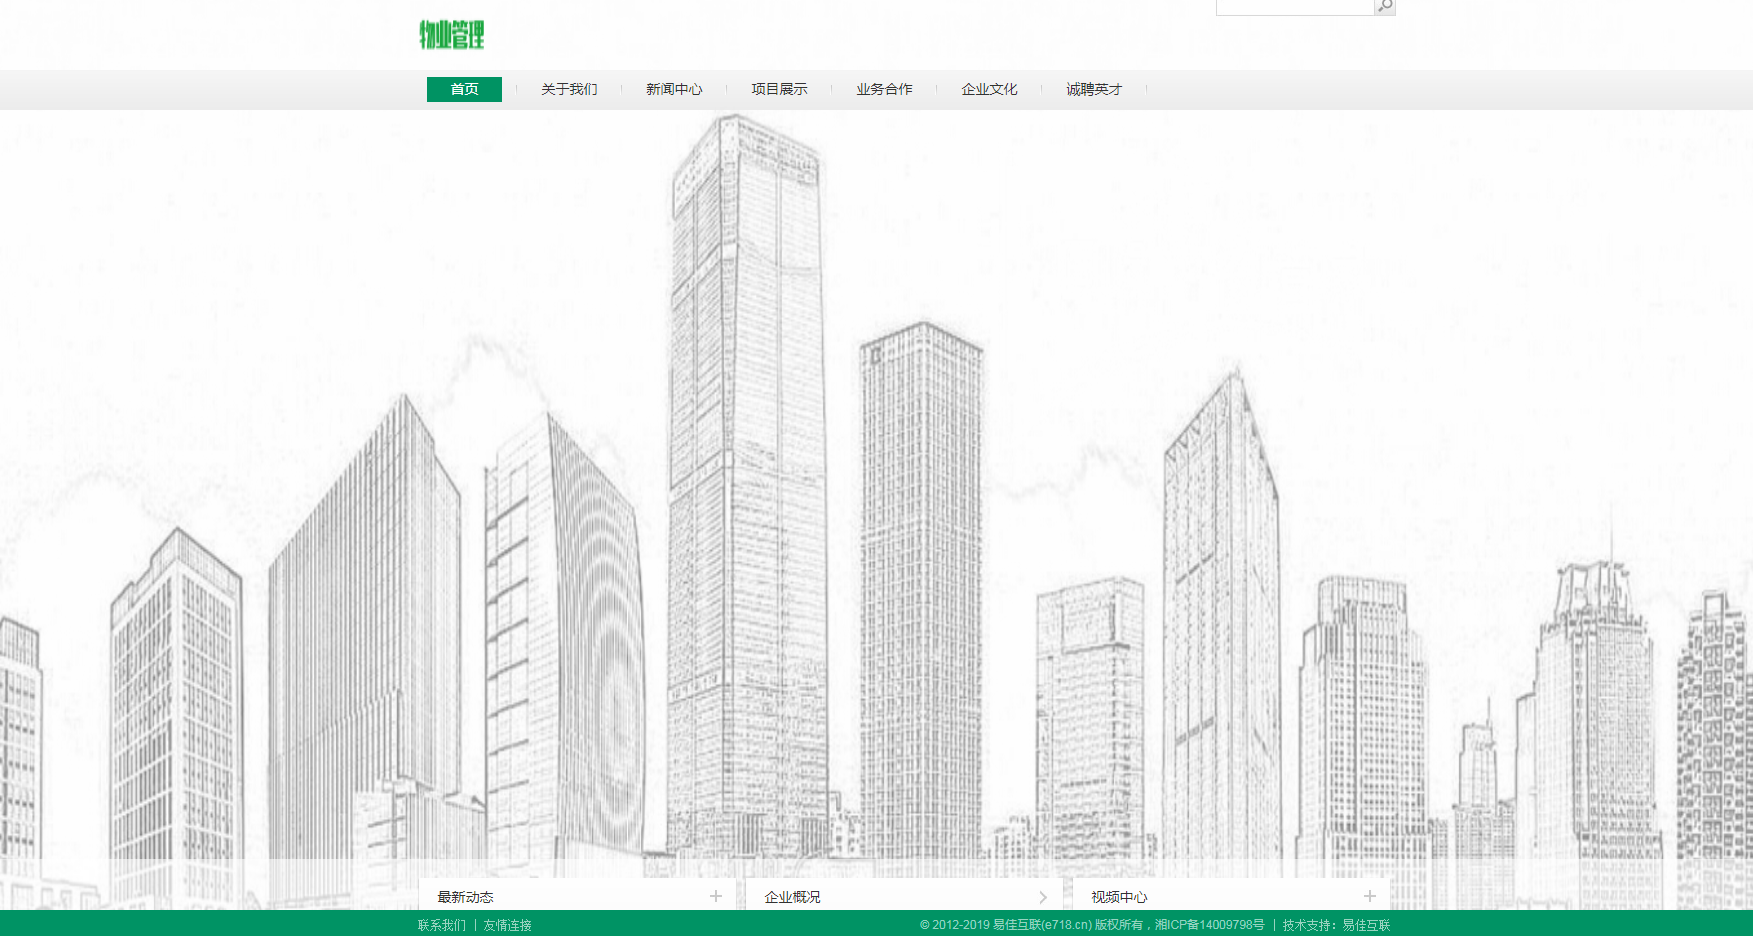Image resolution: width=1753 pixels, height=936 pixels.
Task: Click the 联系我们 footer link
Action: click(x=441, y=925)
